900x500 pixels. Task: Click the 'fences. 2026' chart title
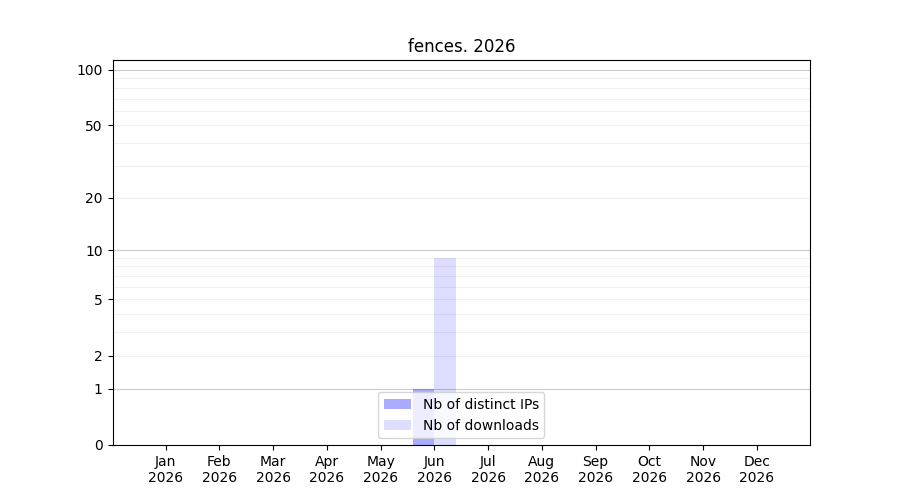tap(461, 46)
